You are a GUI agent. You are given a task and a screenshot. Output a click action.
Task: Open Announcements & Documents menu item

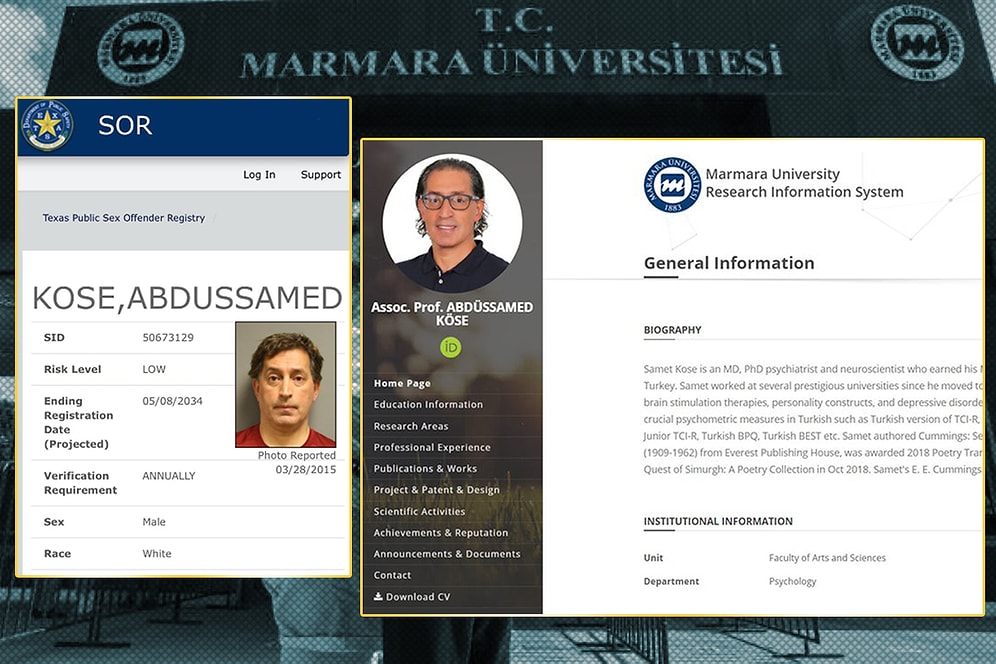[x=447, y=554]
